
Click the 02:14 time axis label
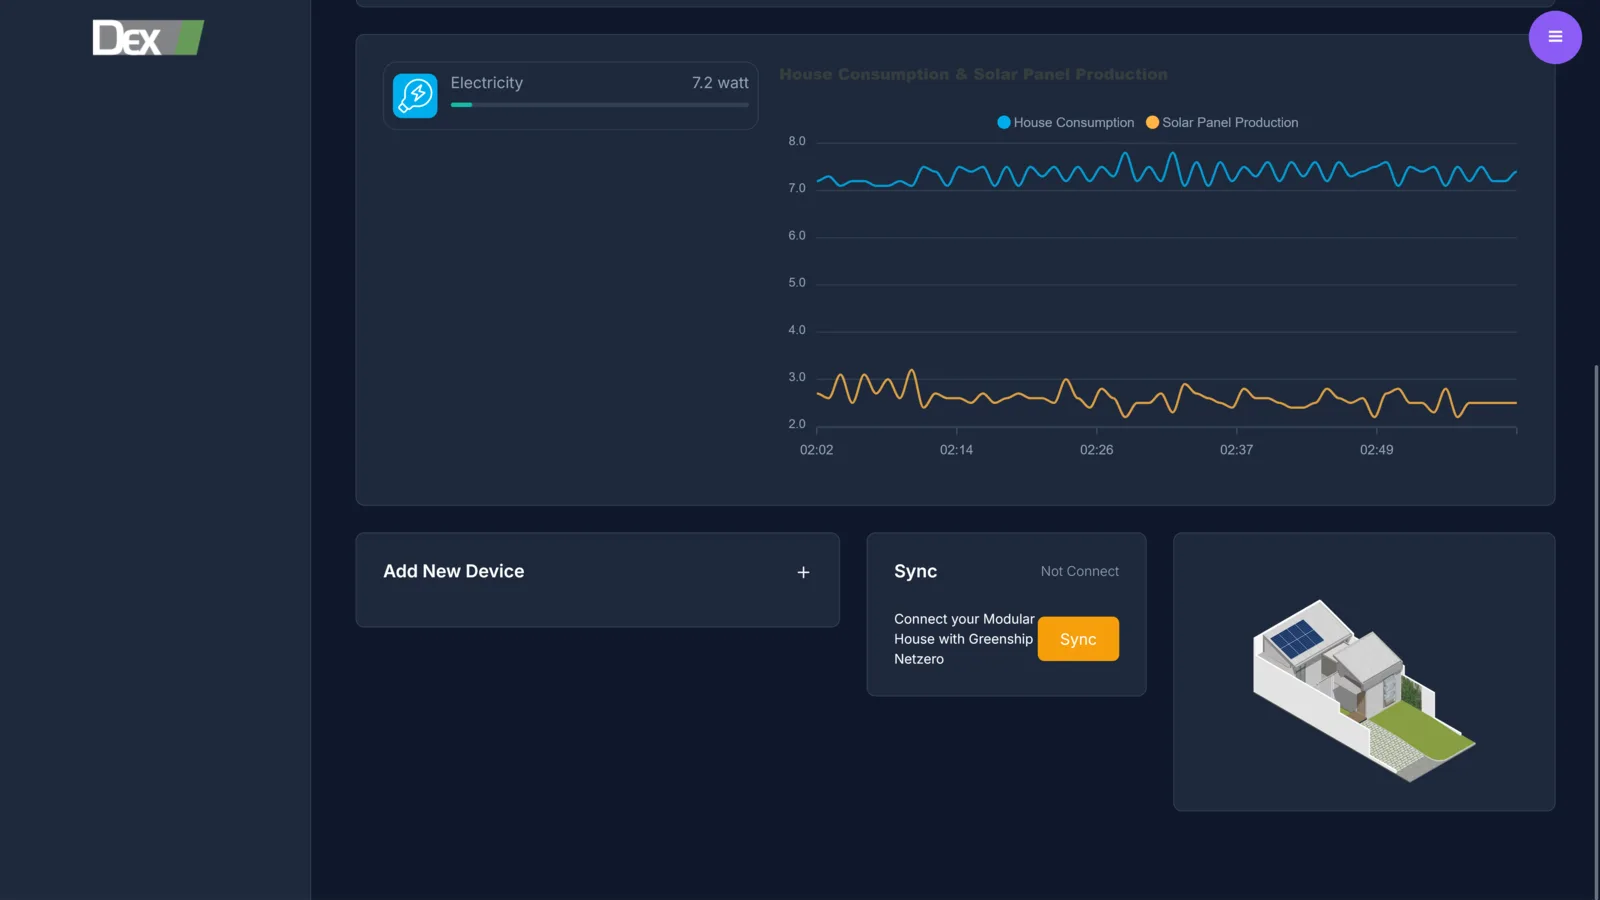coord(956,450)
